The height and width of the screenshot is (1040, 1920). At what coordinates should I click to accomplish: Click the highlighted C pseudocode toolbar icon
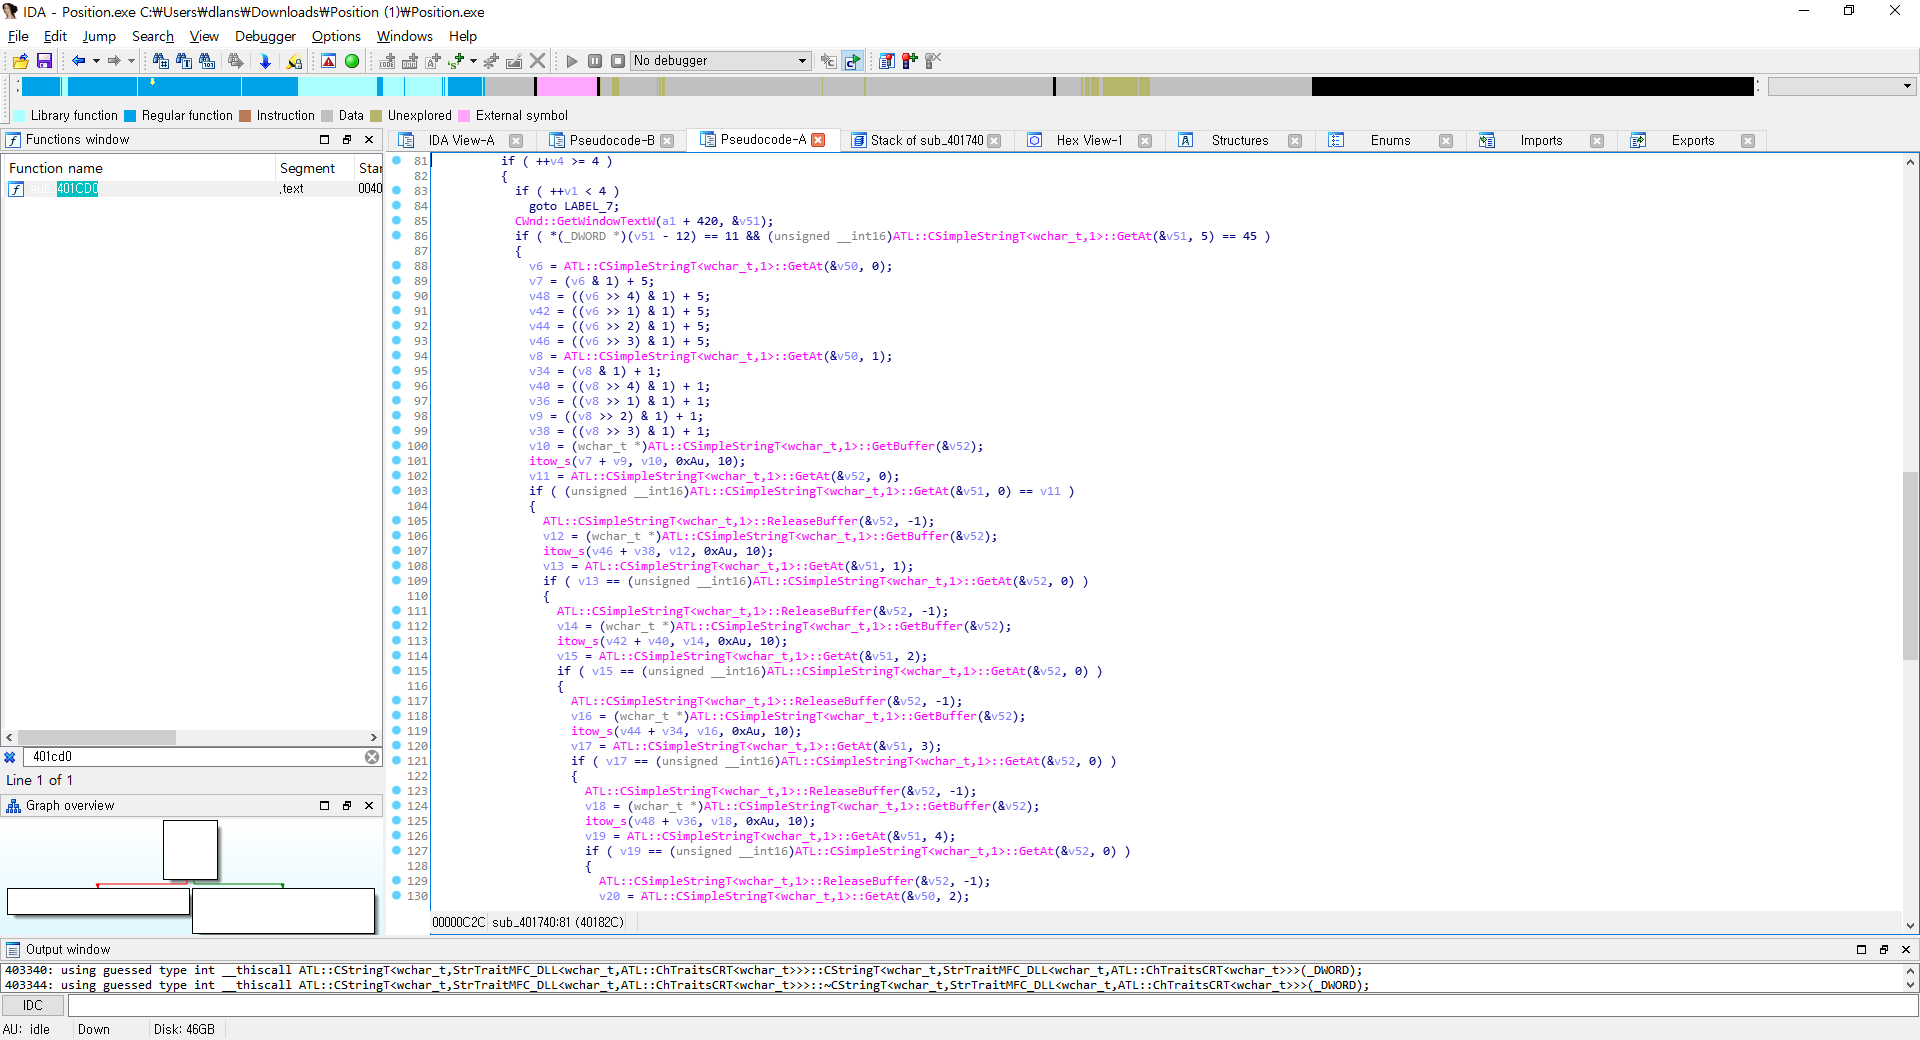(852, 61)
